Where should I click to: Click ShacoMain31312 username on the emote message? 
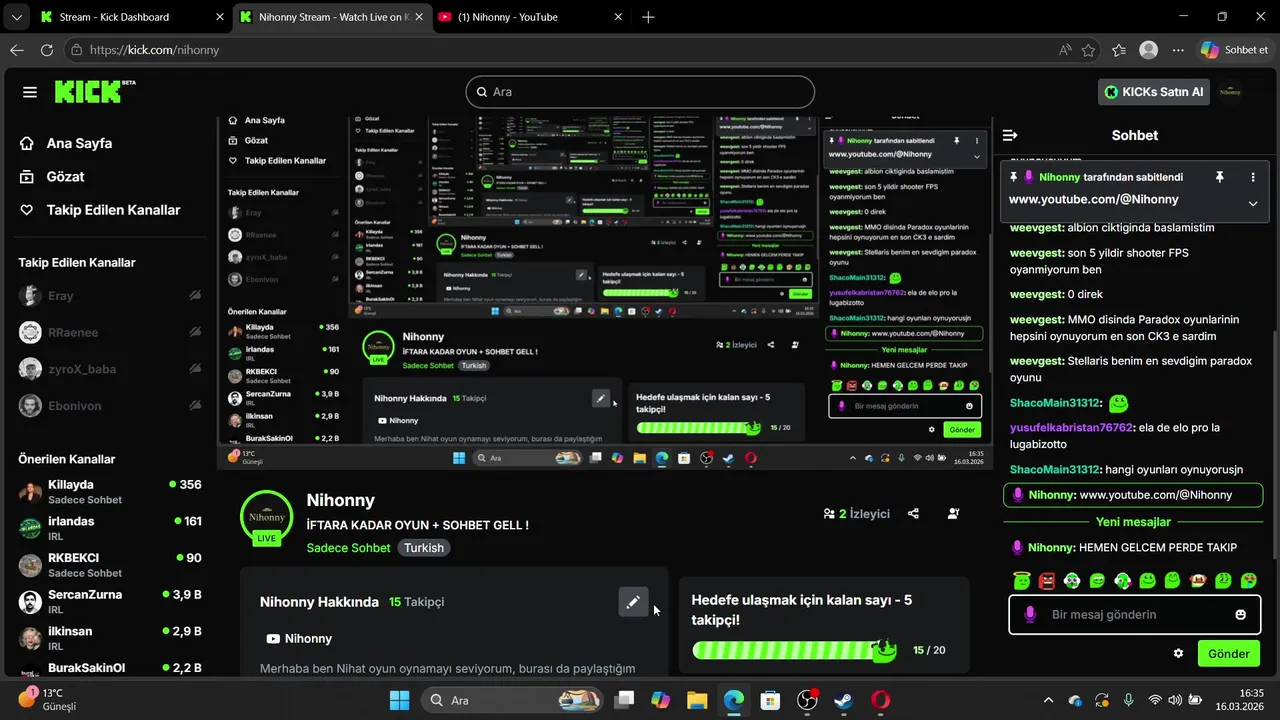[1055, 403]
